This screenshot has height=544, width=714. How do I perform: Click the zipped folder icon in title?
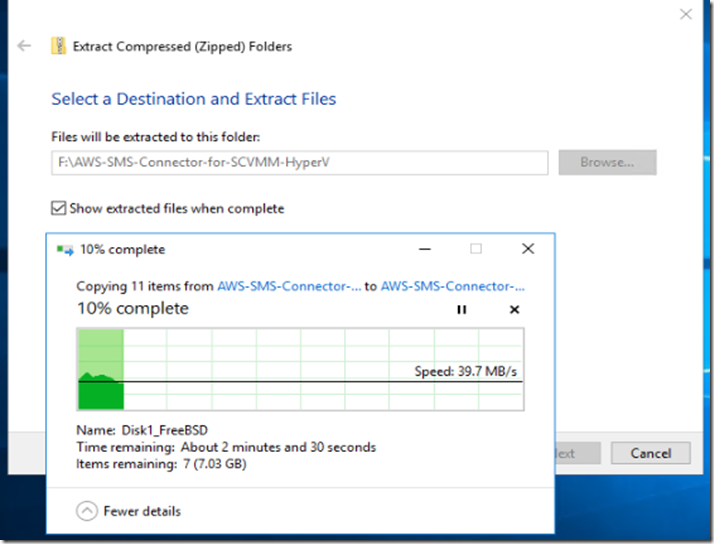pos(58,46)
